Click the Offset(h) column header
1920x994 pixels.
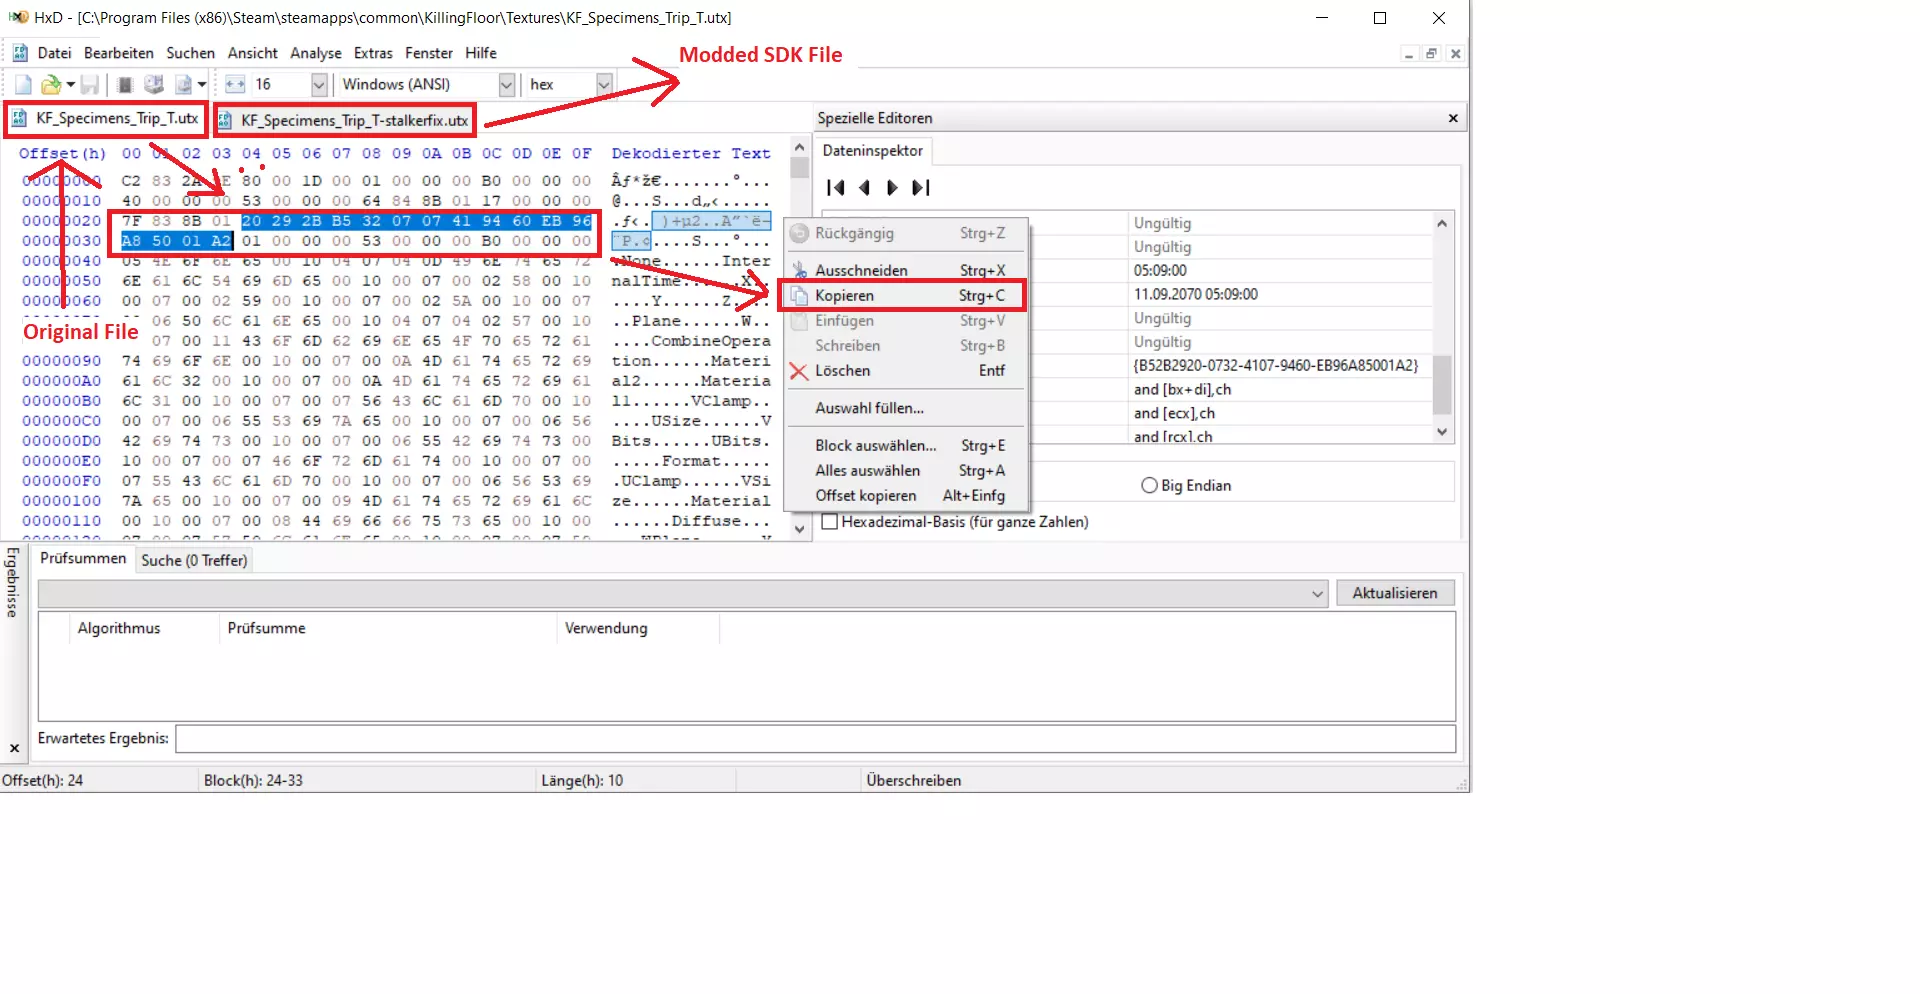tap(62, 154)
